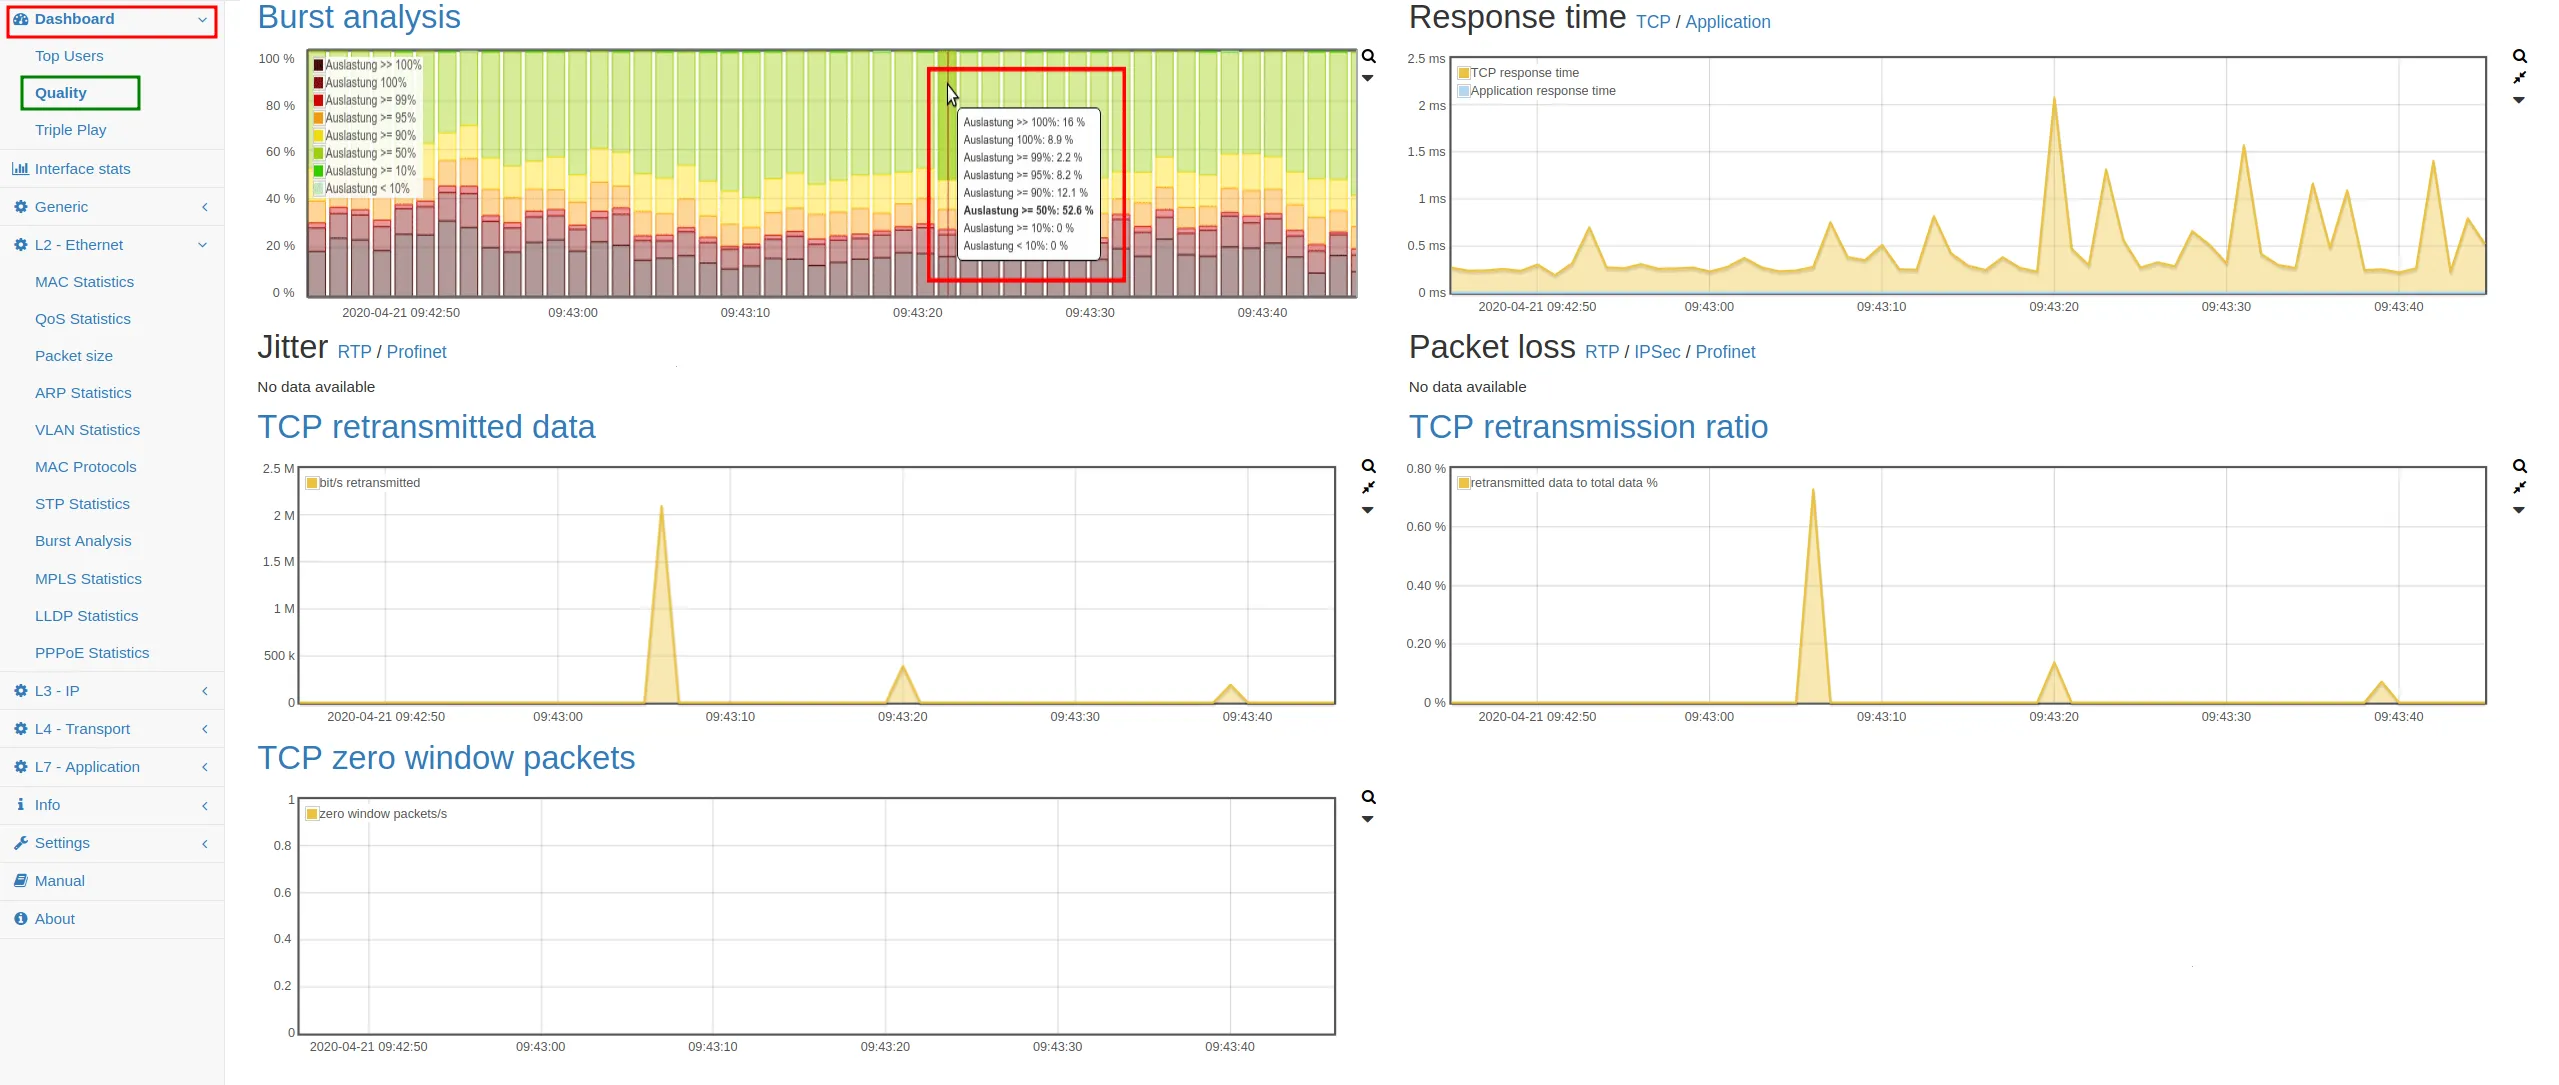
Task: Click the red Auslastung >= 99% legend swatch
Action: point(318,100)
